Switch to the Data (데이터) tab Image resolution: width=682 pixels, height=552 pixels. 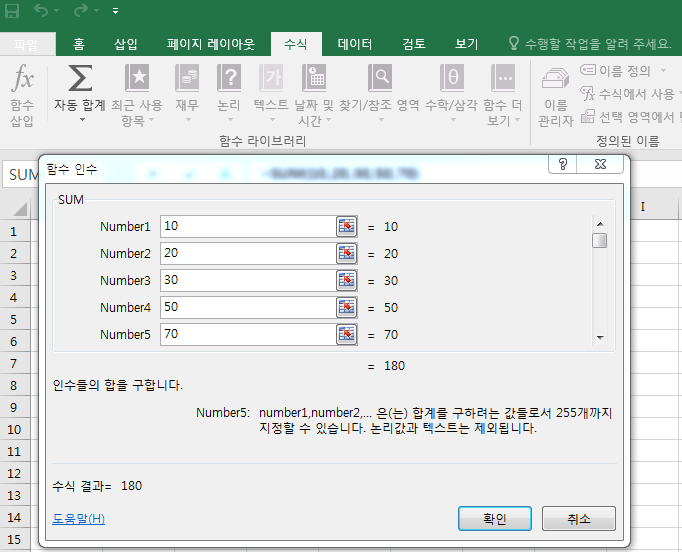tap(355, 44)
